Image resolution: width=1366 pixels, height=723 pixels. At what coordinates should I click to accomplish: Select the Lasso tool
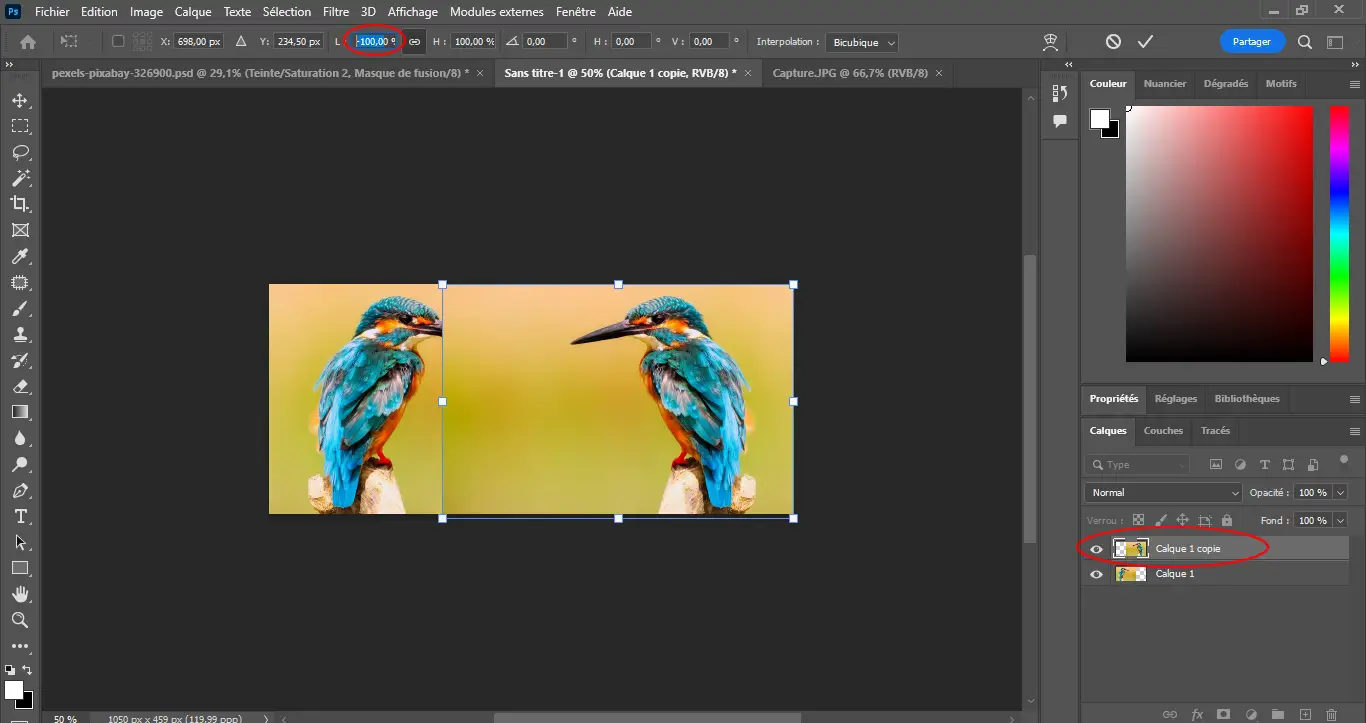coord(20,153)
